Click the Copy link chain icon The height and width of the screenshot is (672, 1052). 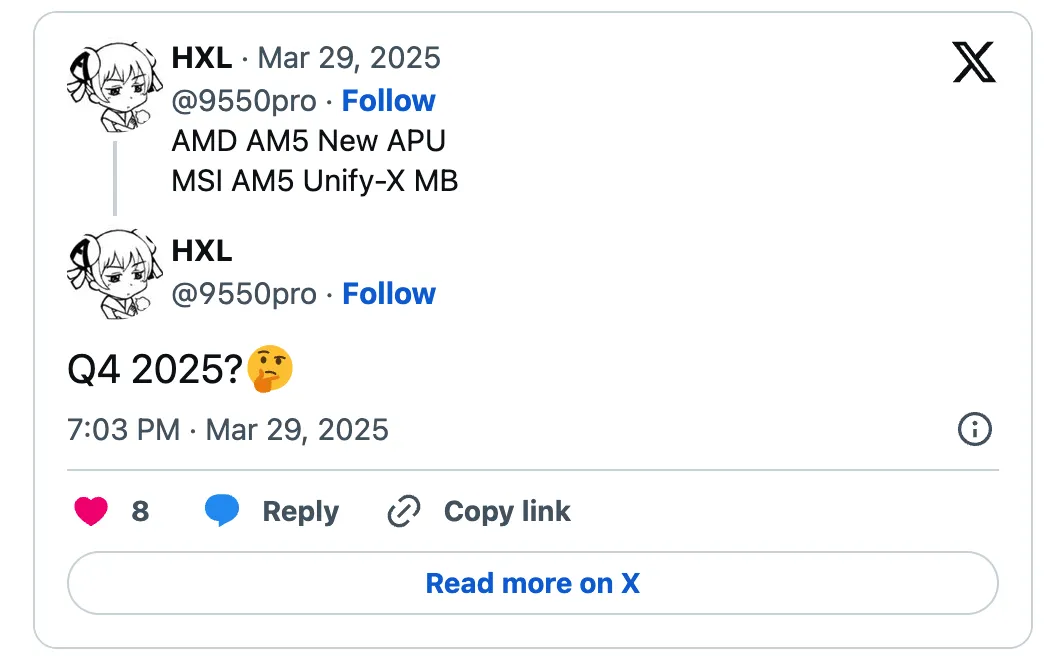403,511
